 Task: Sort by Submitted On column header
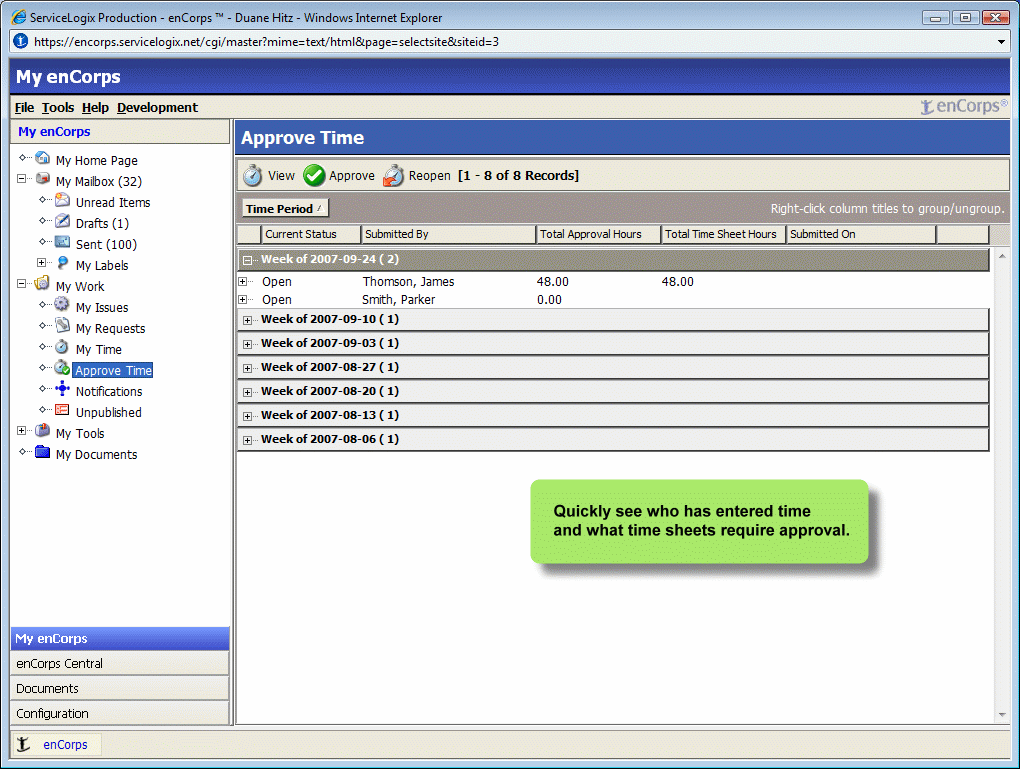pos(861,234)
